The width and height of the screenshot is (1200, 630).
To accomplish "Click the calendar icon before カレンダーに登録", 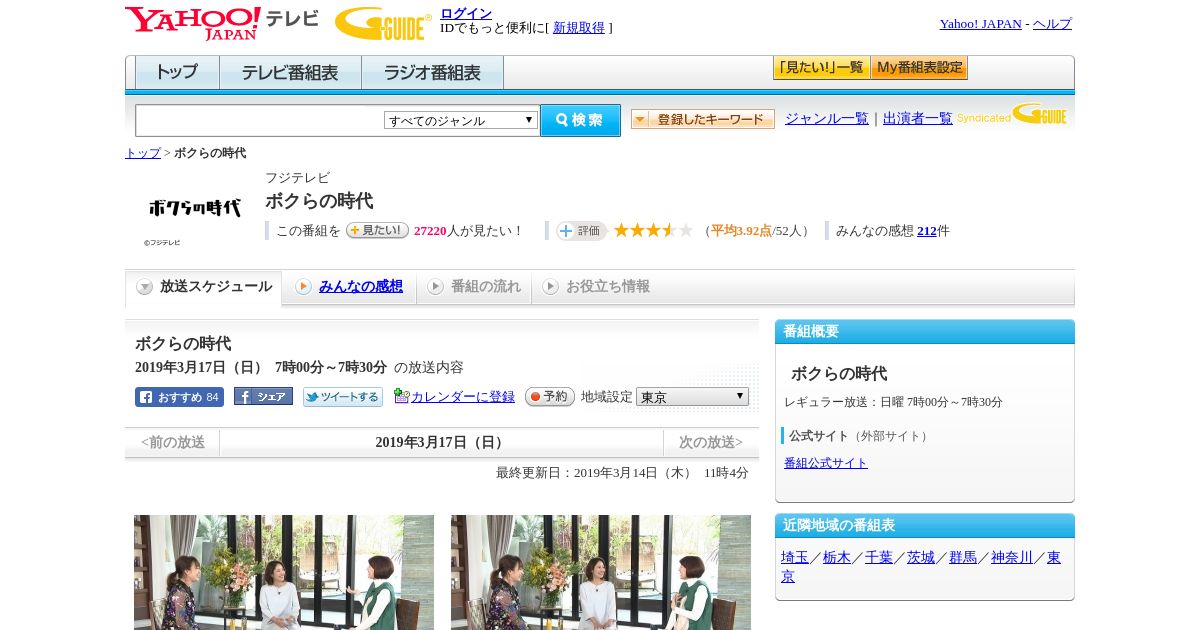I will (402, 396).
